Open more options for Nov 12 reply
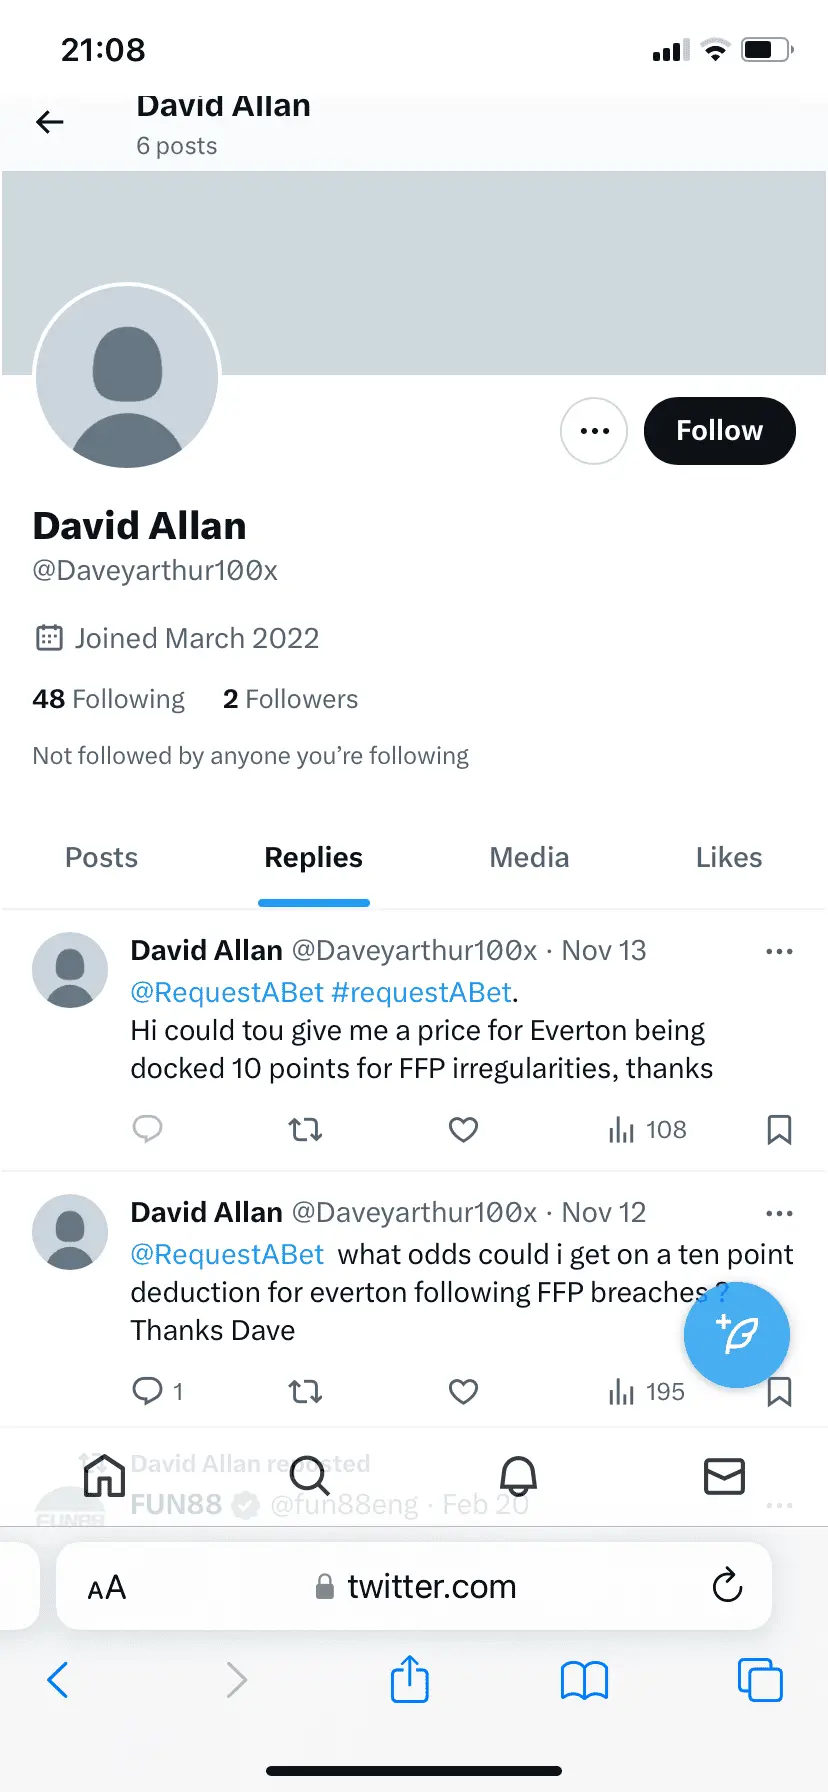The height and width of the screenshot is (1792, 828). 779,1213
